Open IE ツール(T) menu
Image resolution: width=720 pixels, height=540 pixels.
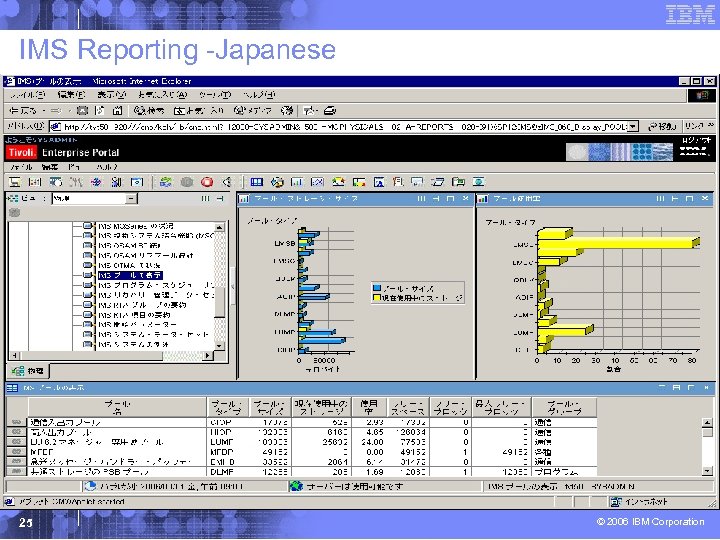point(214,95)
